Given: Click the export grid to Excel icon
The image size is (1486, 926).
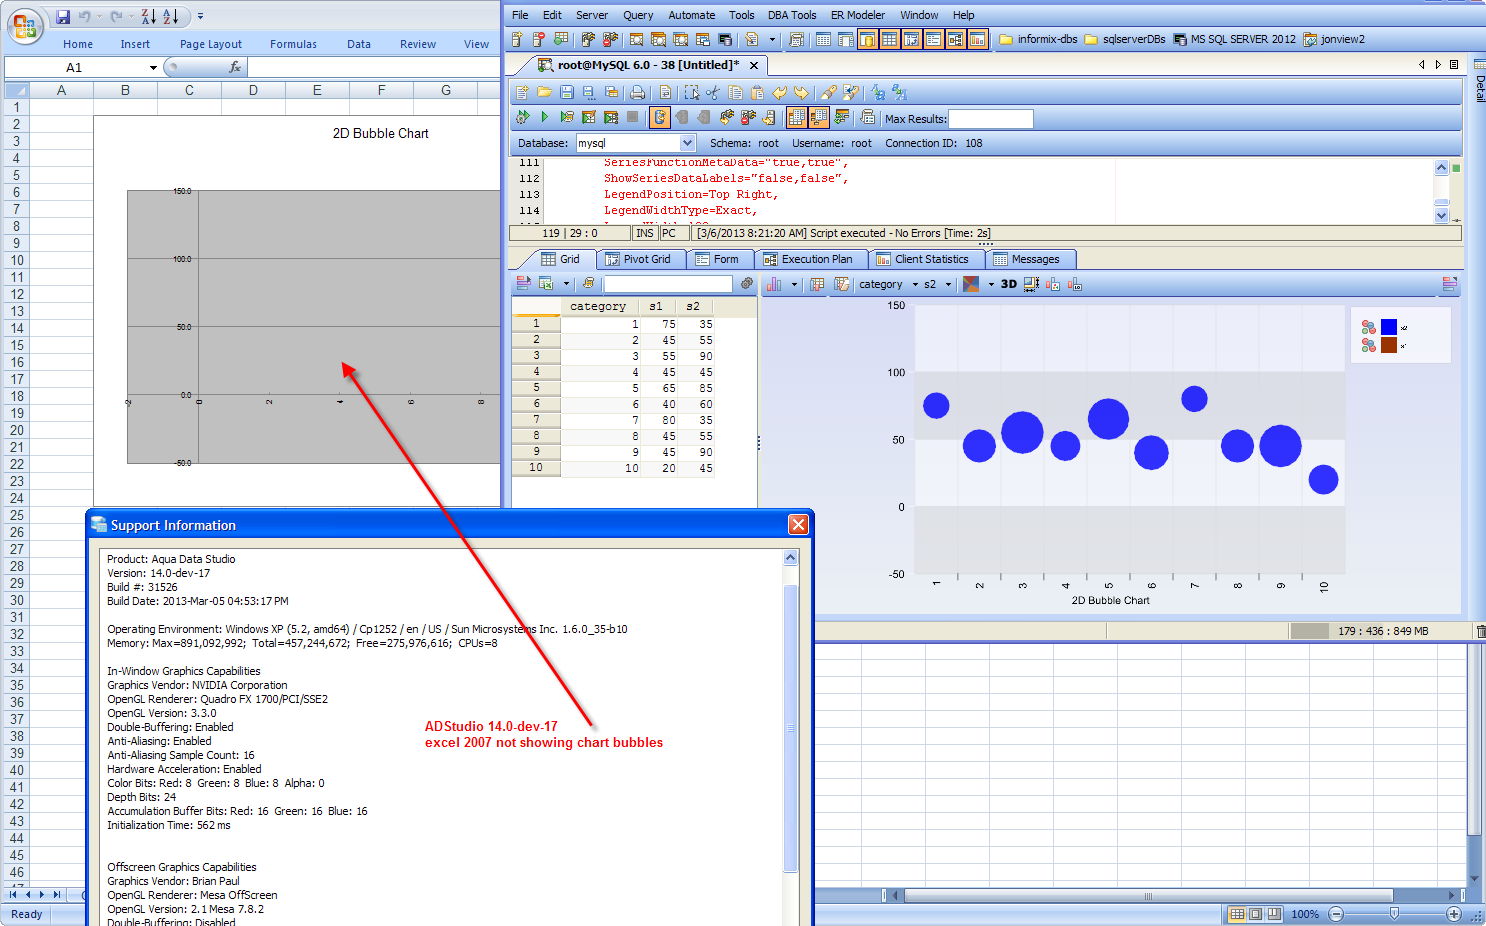Looking at the screenshot, I should tap(546, 284).
